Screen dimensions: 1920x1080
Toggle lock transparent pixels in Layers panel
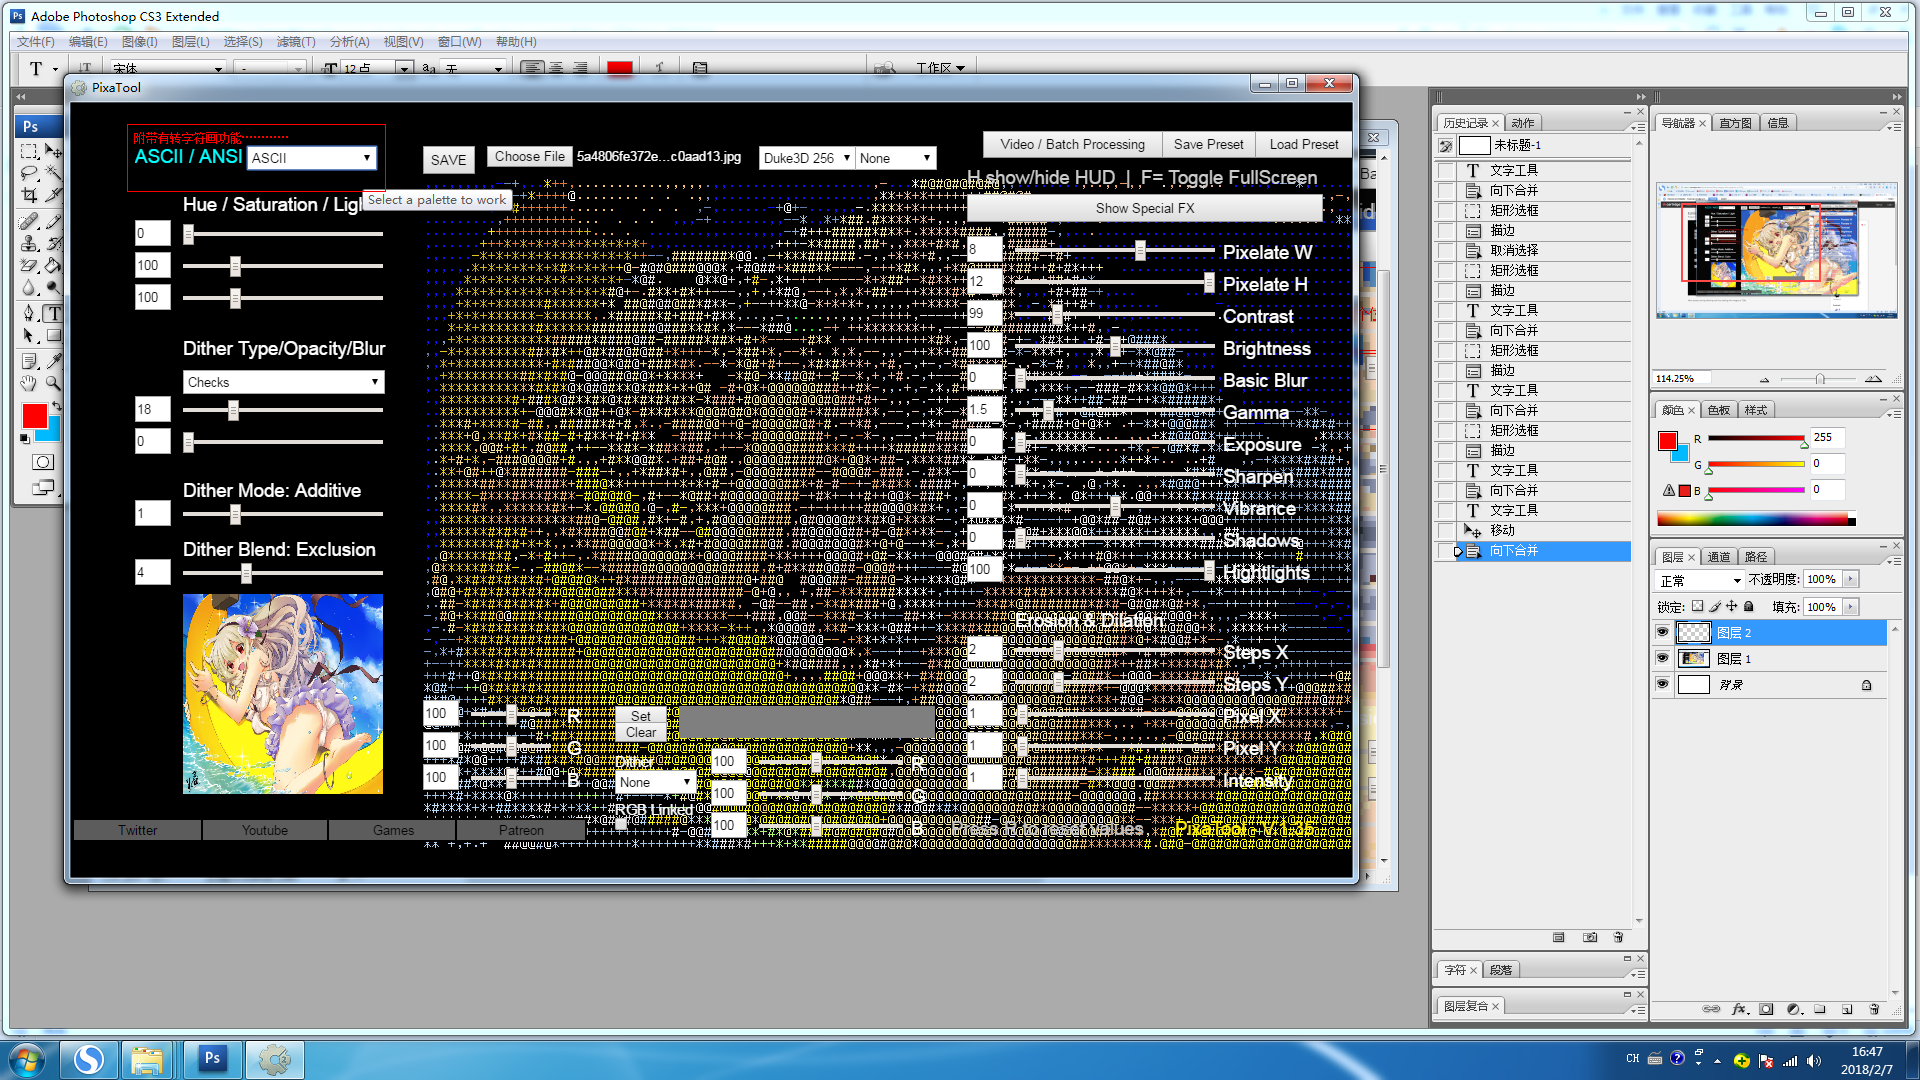(1697, 606)
